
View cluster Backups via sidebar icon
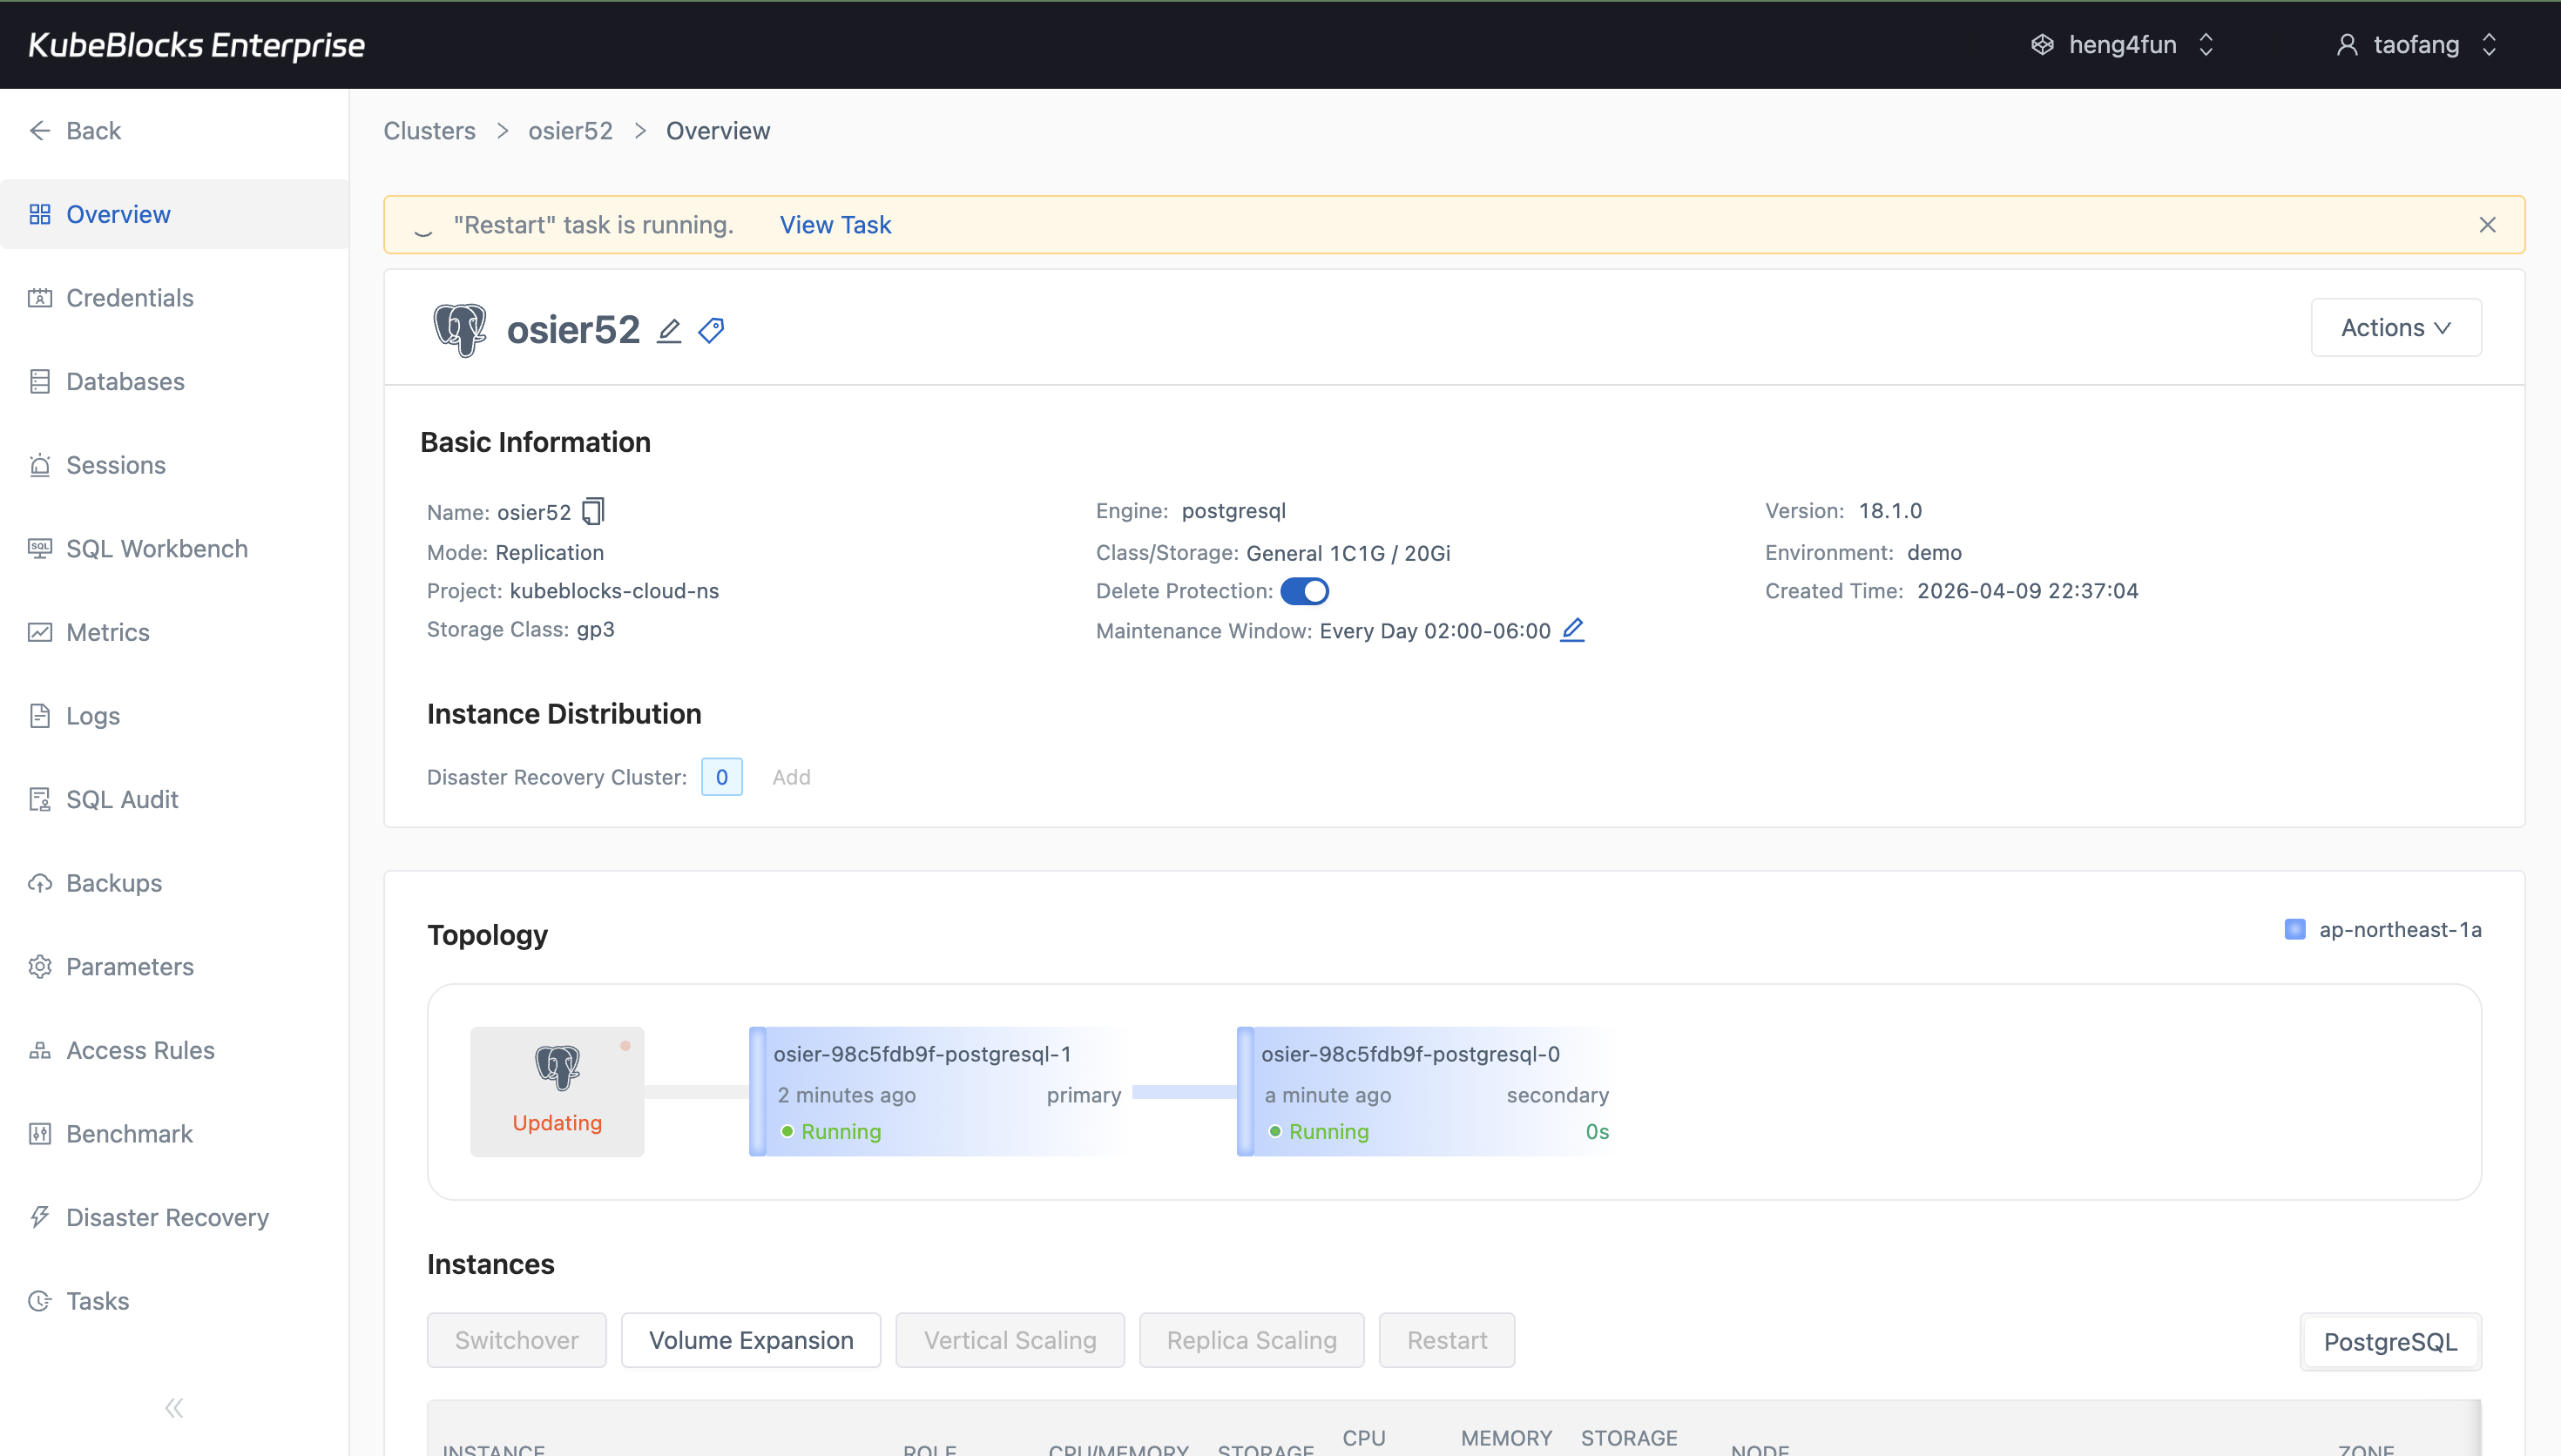[x=113, y=883]
